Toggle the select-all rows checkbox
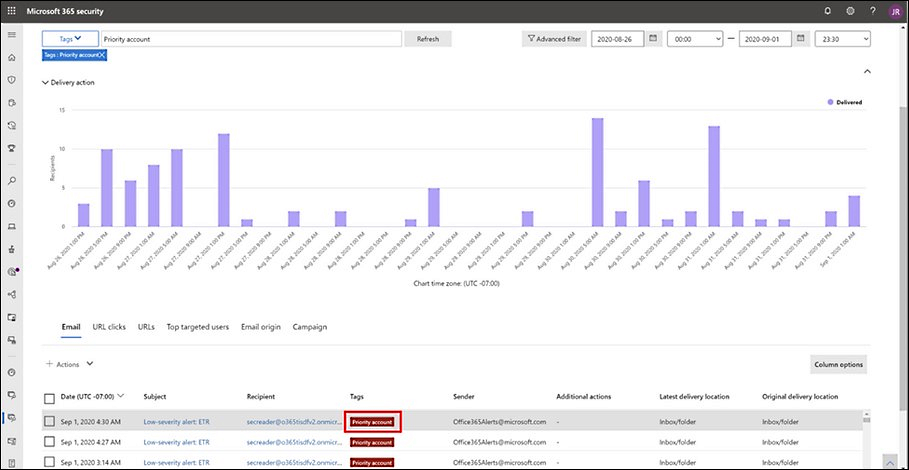This screenshot has height=470, width=909. click(49, 398)
